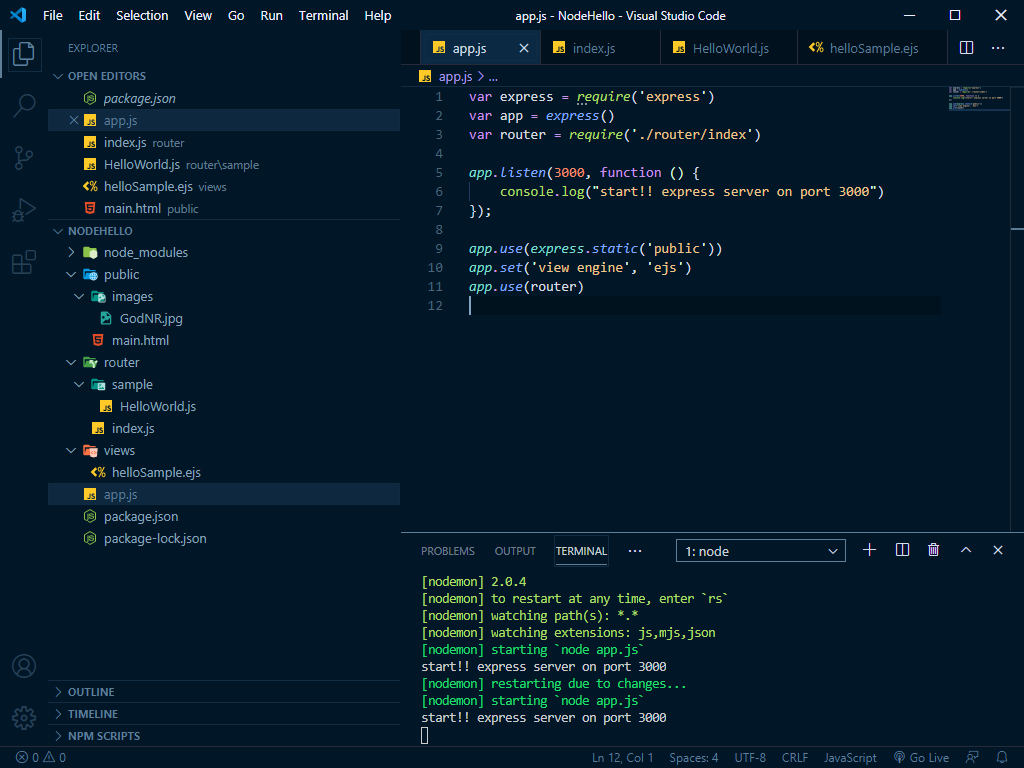Viewport: 1024px width, 768px height.
Task: Open GodNR.jpg in the file tree
Action: [224, 319]
